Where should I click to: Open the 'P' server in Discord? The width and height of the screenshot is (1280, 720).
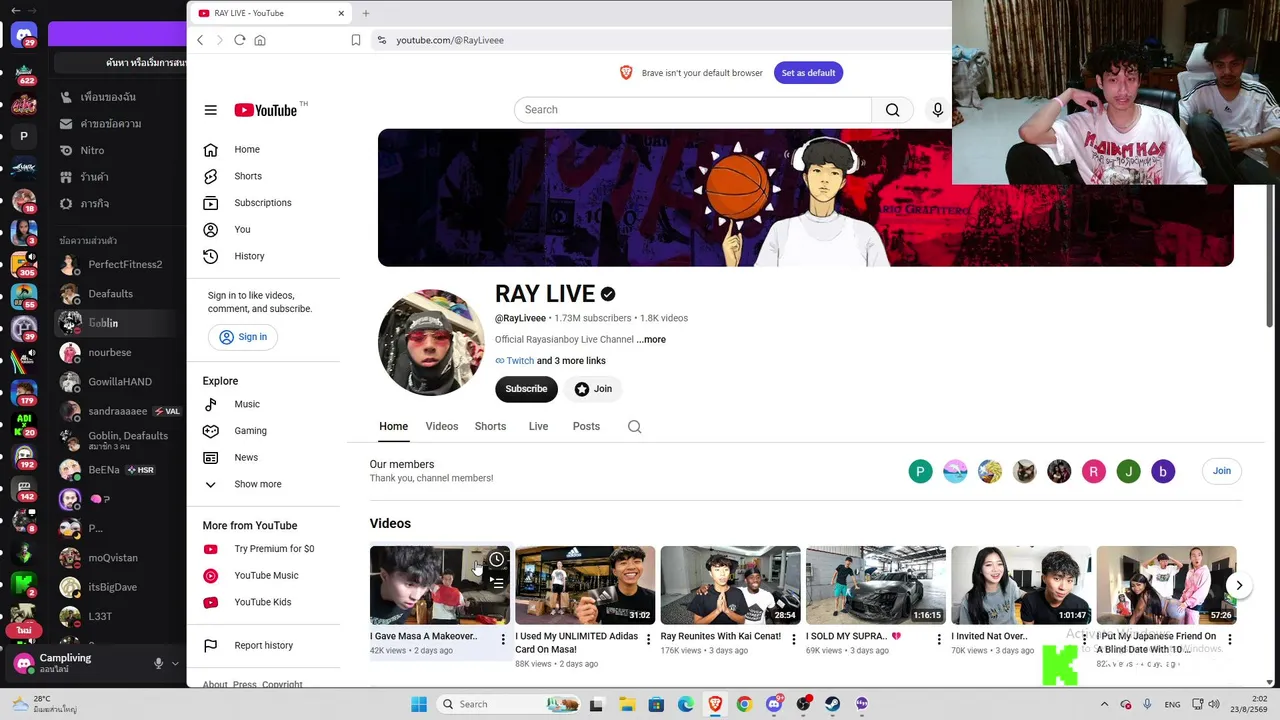point(24,136)
